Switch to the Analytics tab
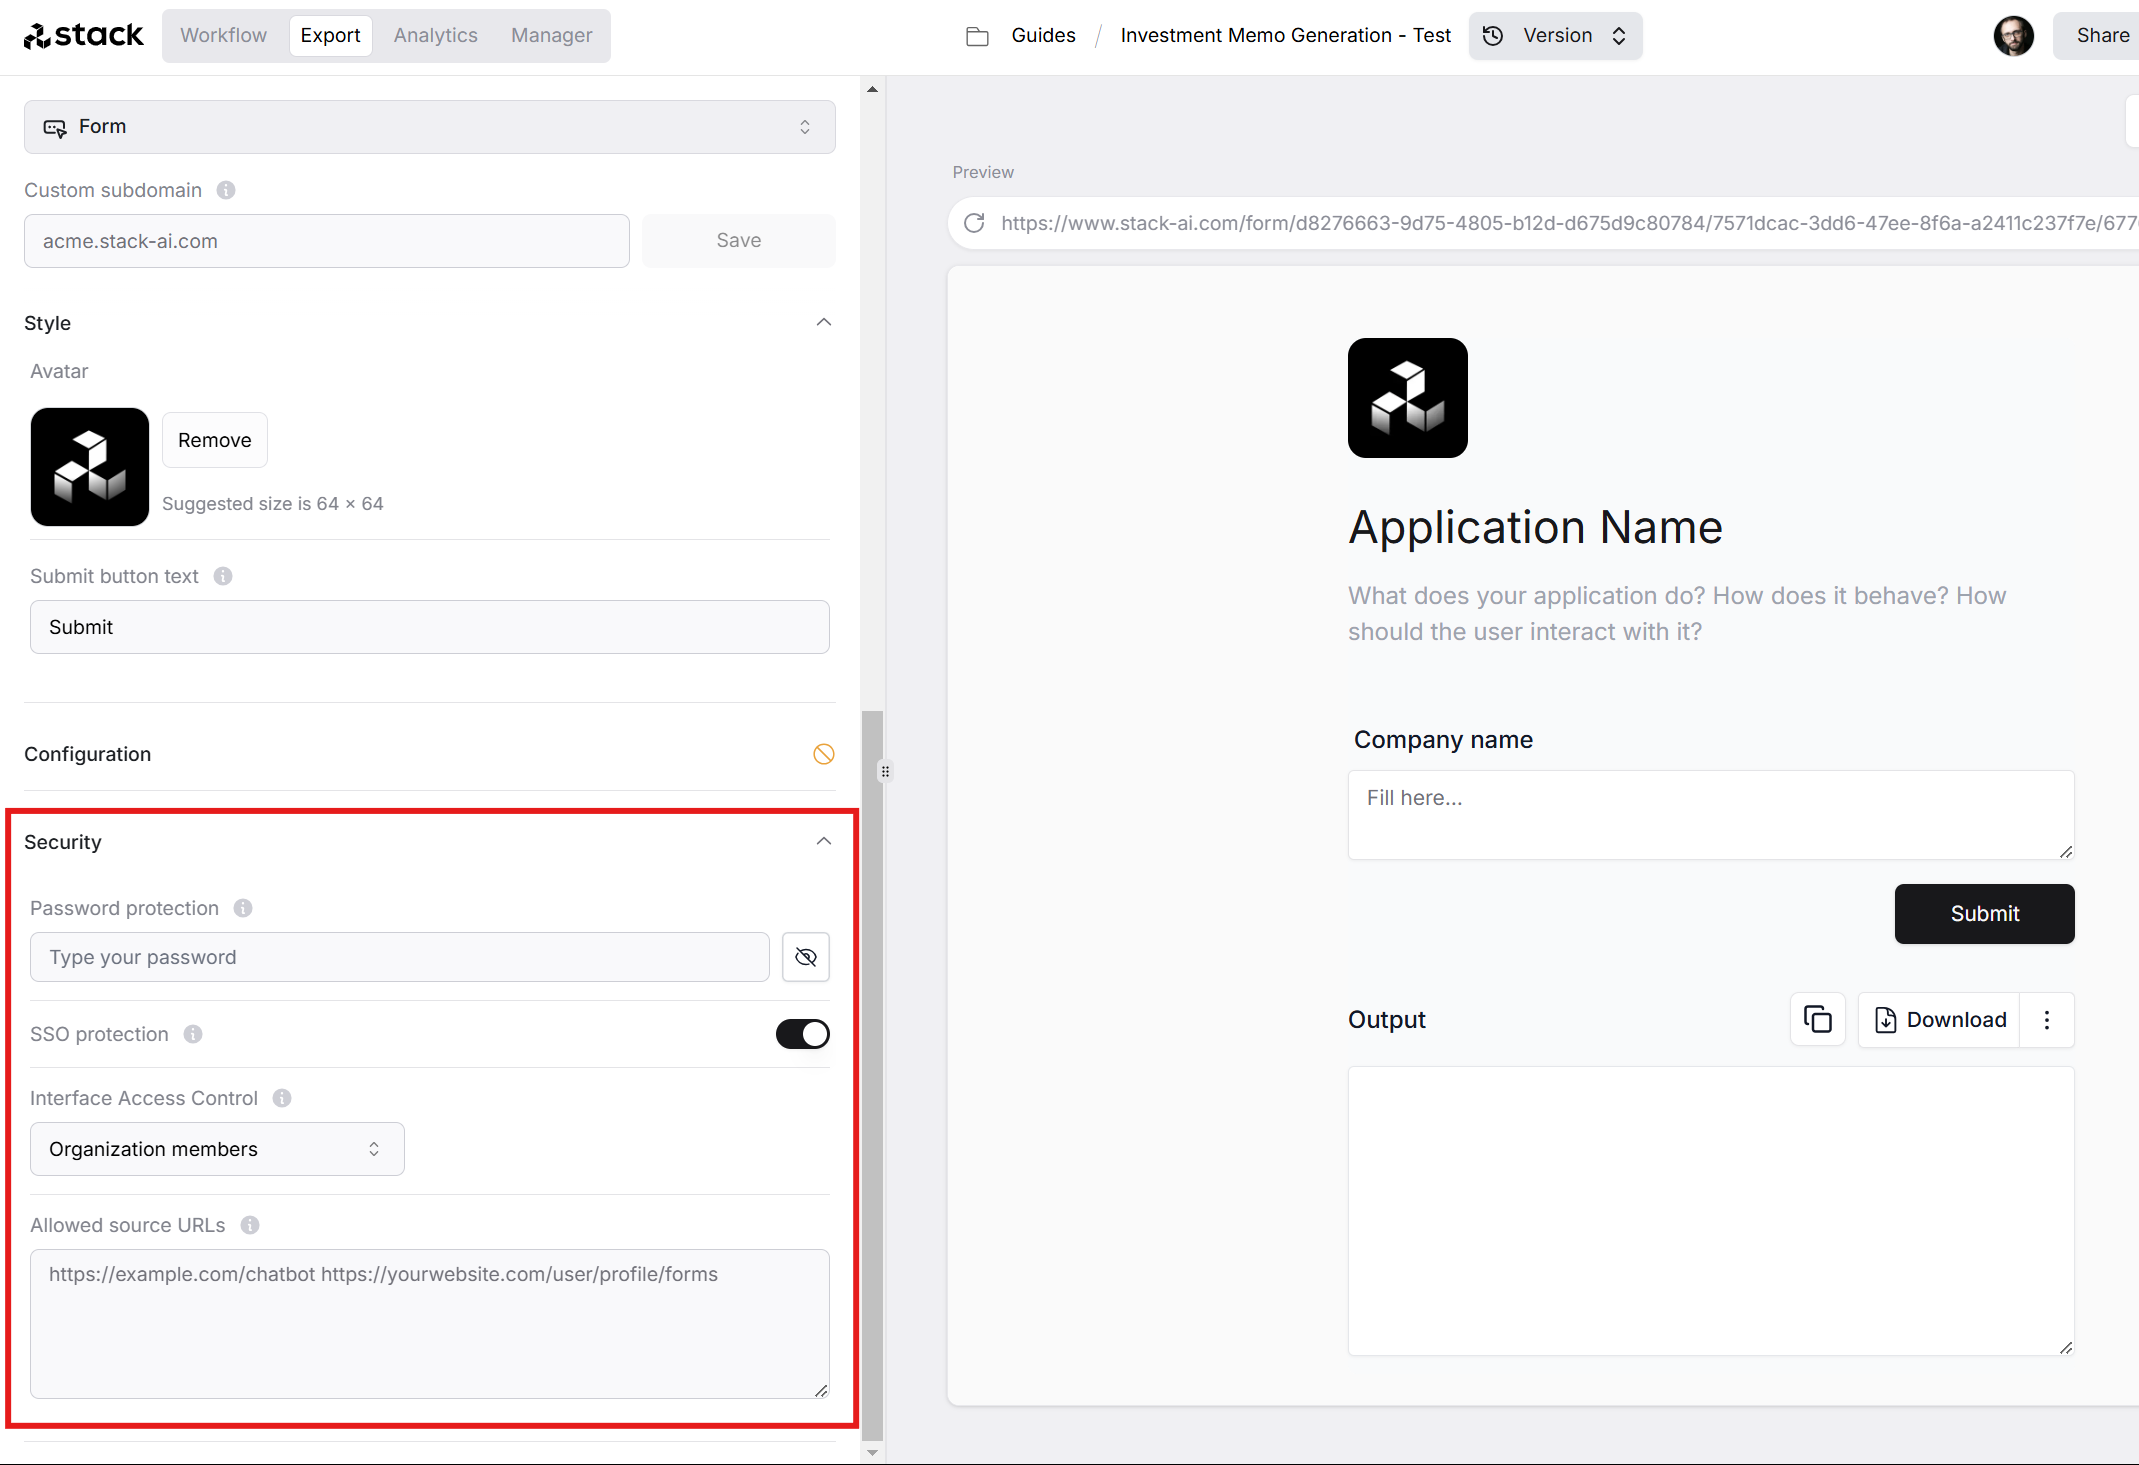 pyautogui.click(x=432, y=36)
